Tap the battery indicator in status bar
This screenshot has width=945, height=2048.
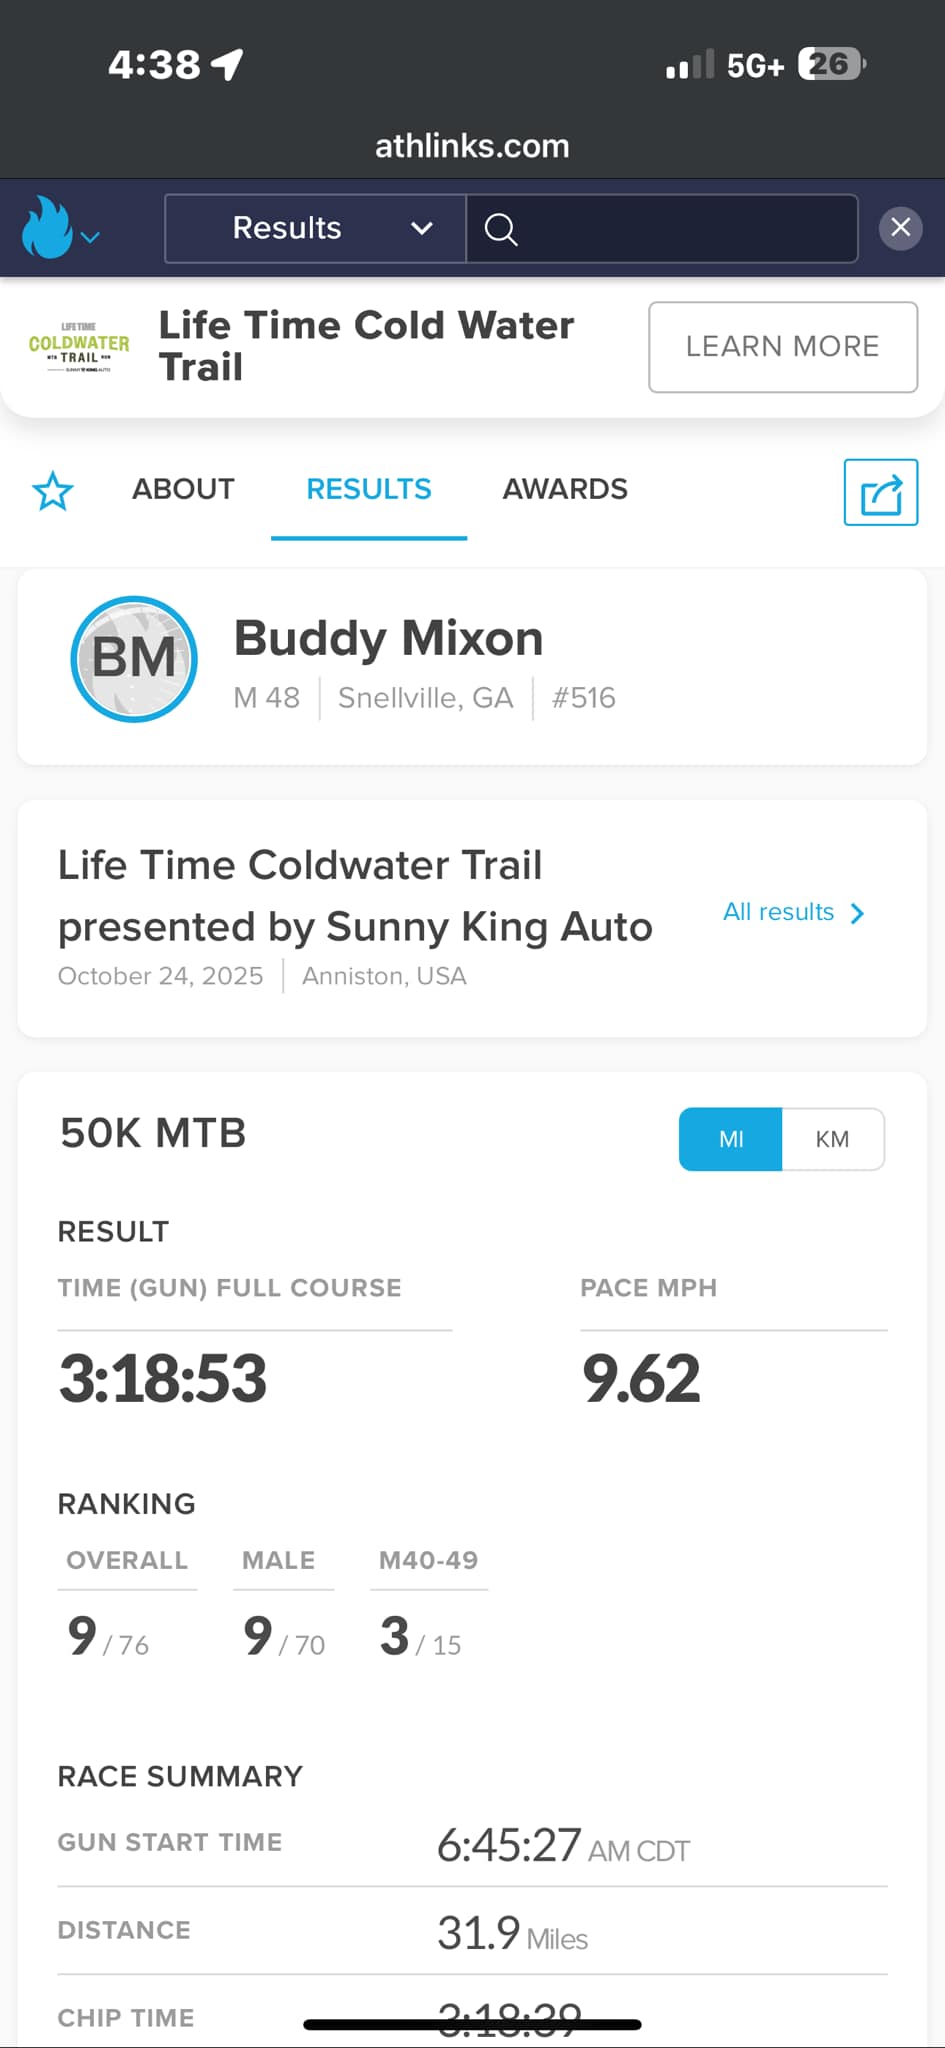point(830,65)
